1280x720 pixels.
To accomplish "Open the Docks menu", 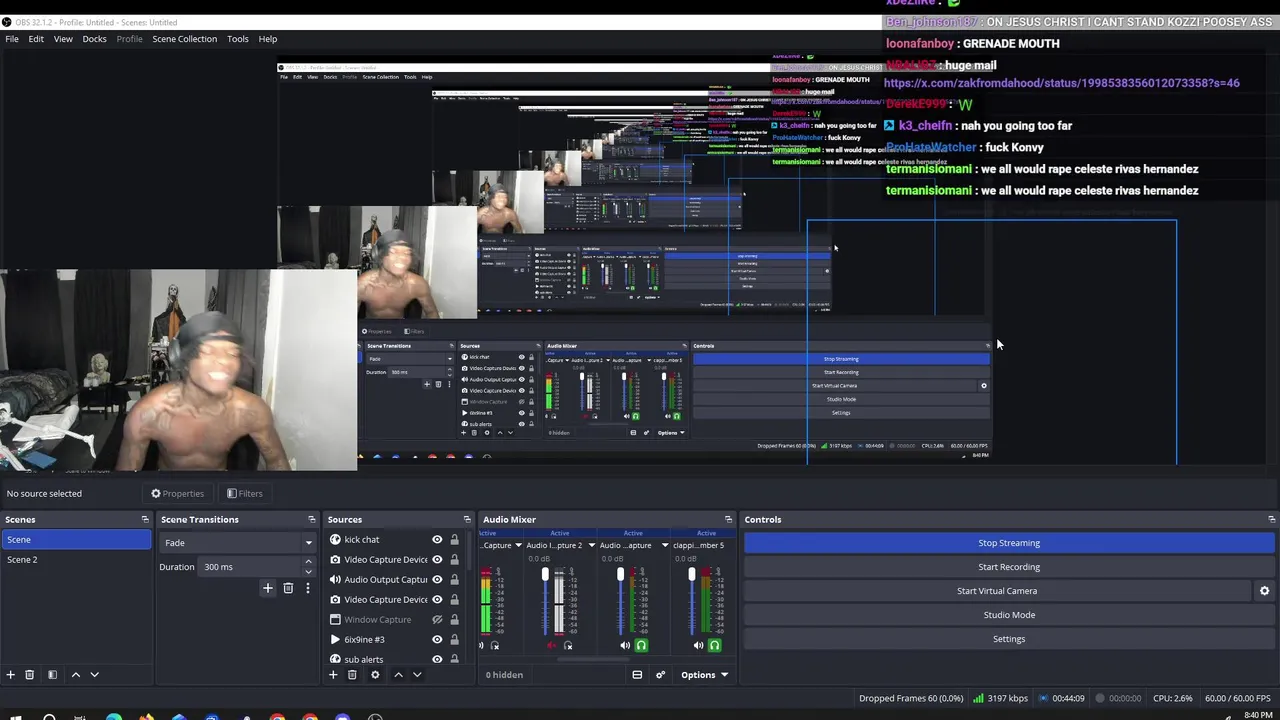I will tap(94, 39).
